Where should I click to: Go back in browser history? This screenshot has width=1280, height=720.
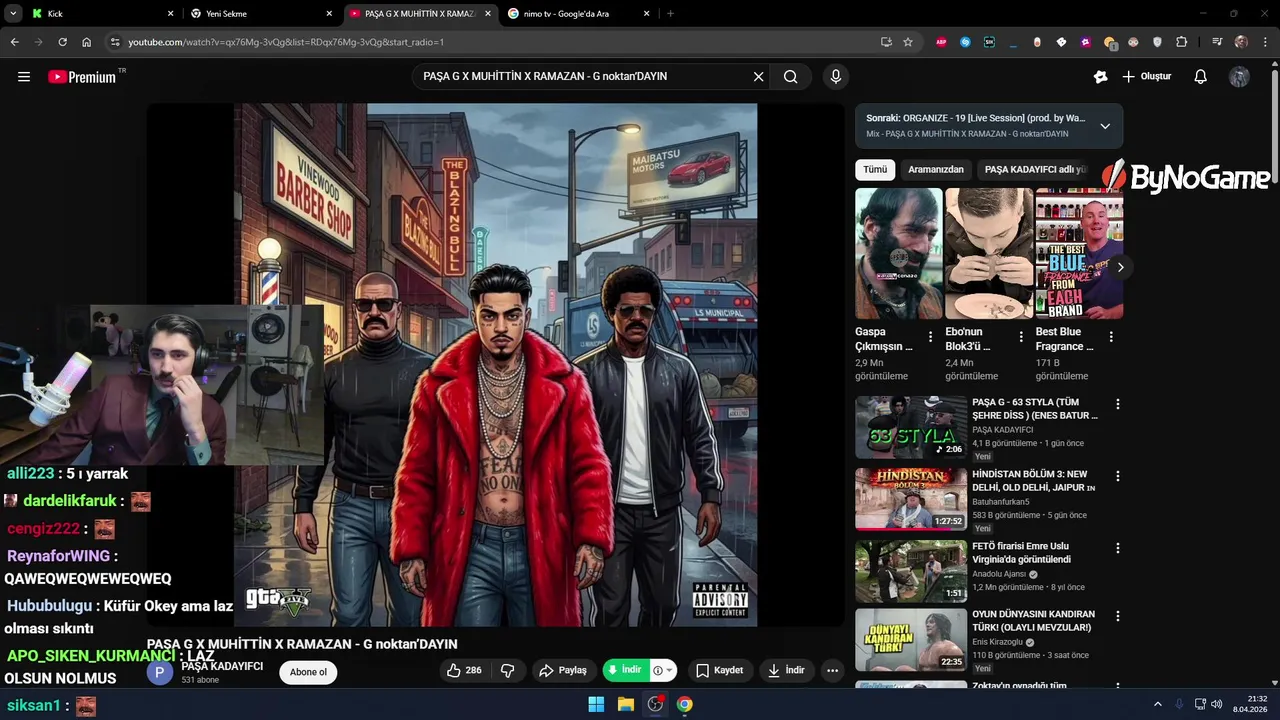point(14,42)
